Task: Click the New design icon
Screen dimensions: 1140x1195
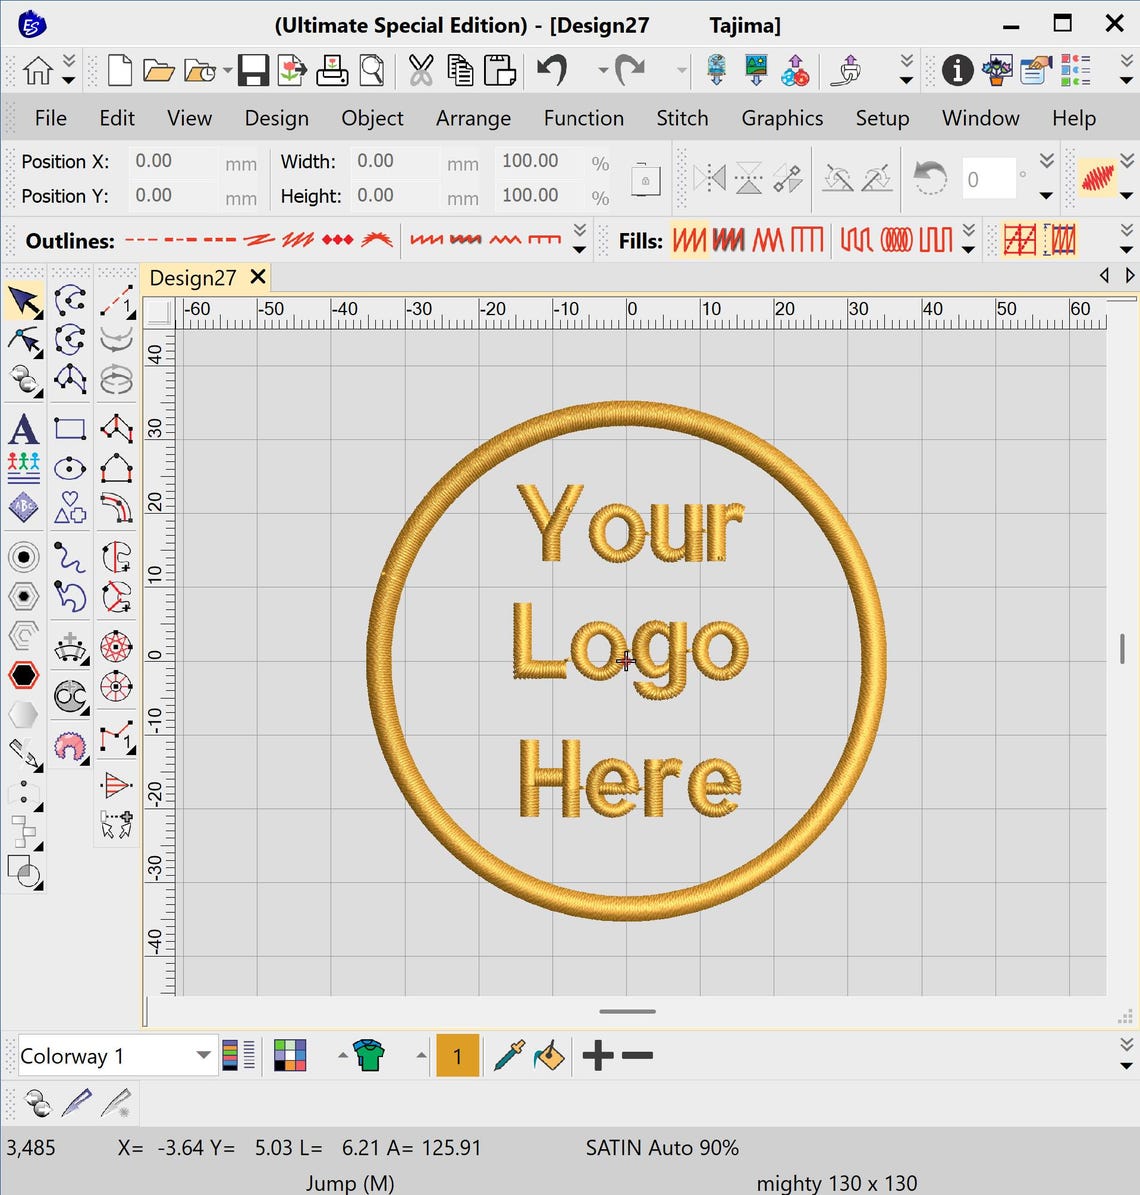Action: (120, 70)
